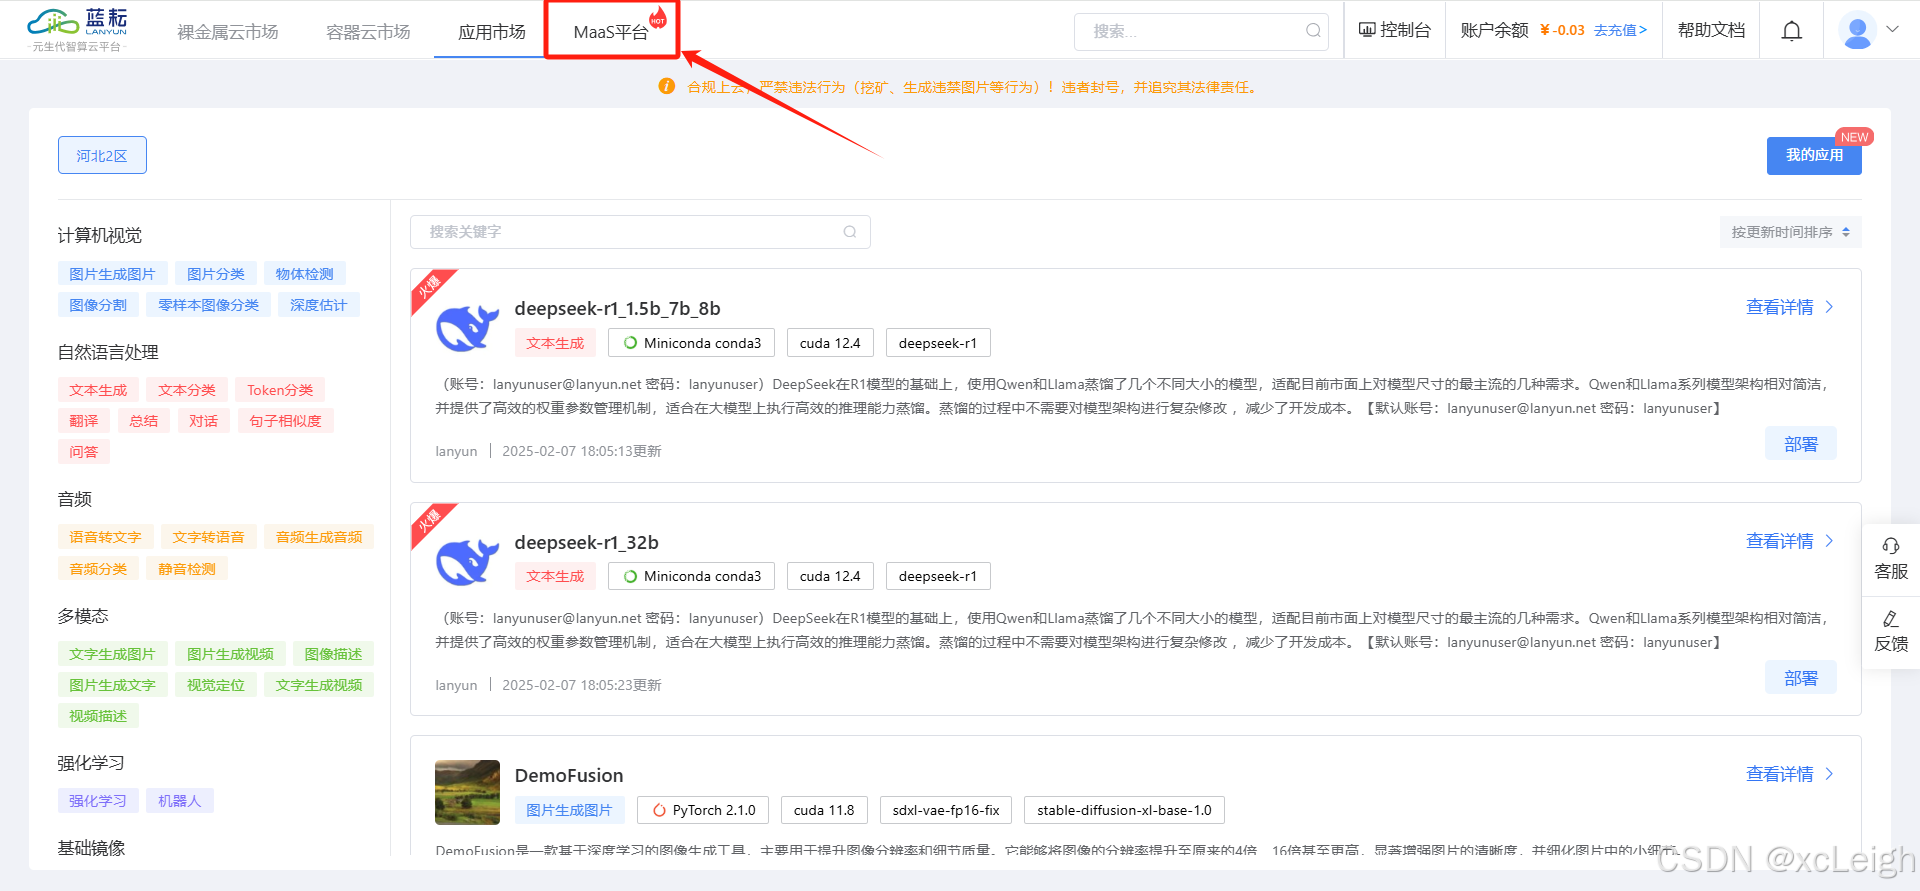The image size is (1920, 891).
Task: Switch to the container cloud market tab
Action: pos(368,32)
